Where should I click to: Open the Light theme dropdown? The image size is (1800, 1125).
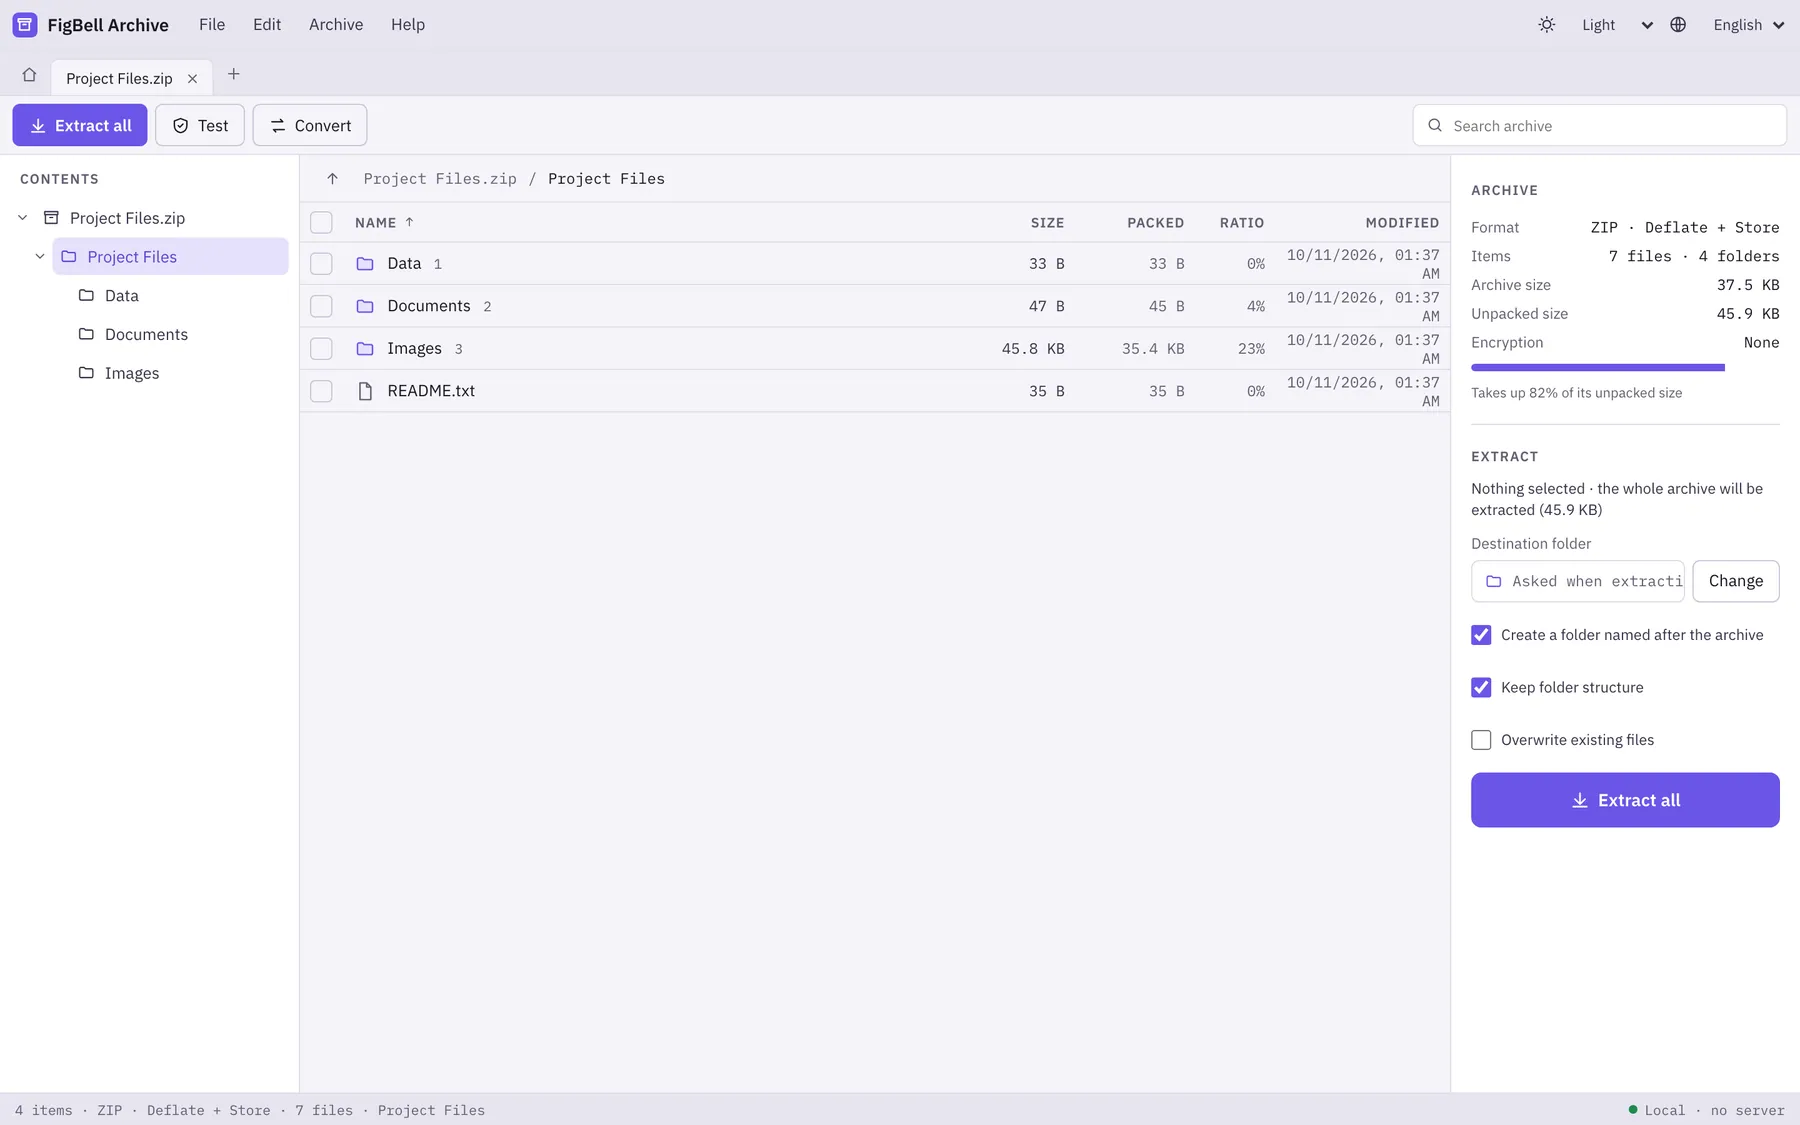1616,25
